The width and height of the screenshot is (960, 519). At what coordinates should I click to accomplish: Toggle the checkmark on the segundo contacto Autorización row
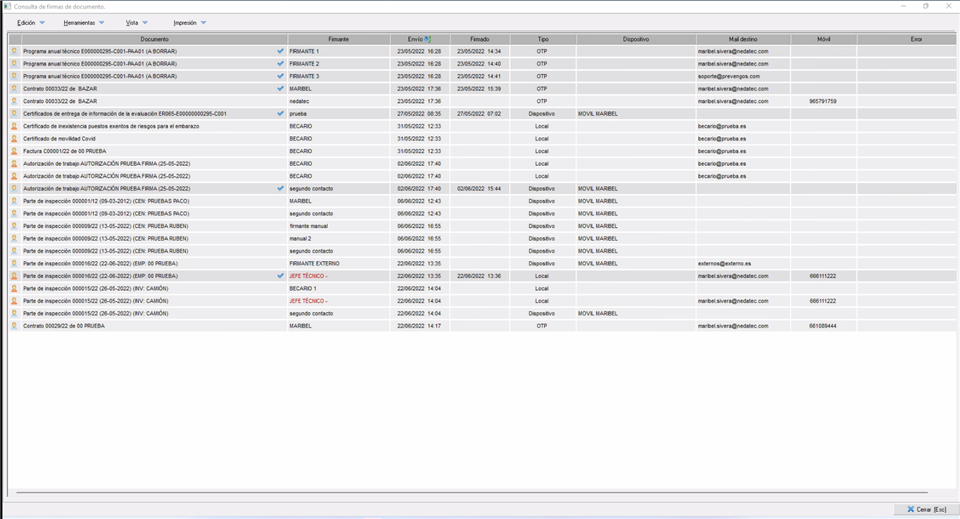point(280,189)
